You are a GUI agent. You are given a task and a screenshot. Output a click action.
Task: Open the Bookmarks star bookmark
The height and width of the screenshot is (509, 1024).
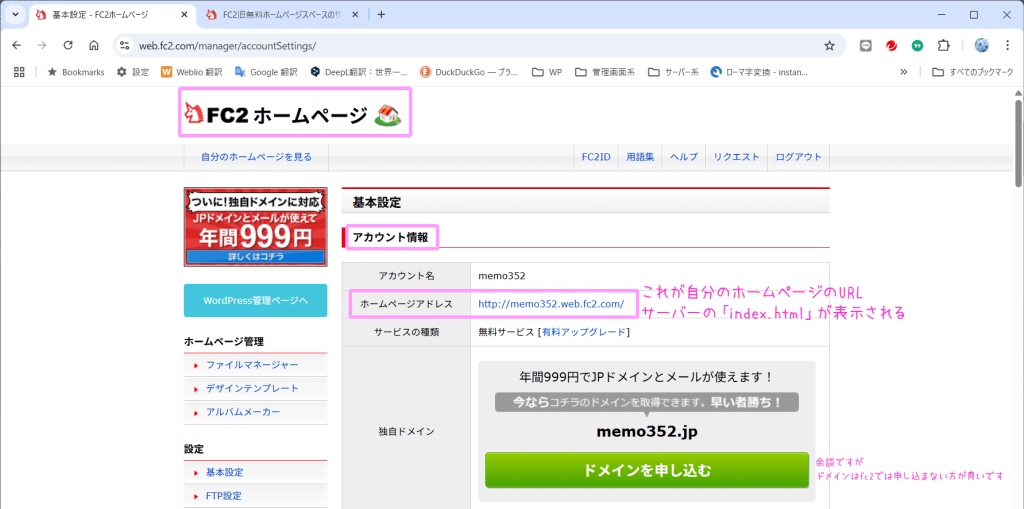pos(76,72)
